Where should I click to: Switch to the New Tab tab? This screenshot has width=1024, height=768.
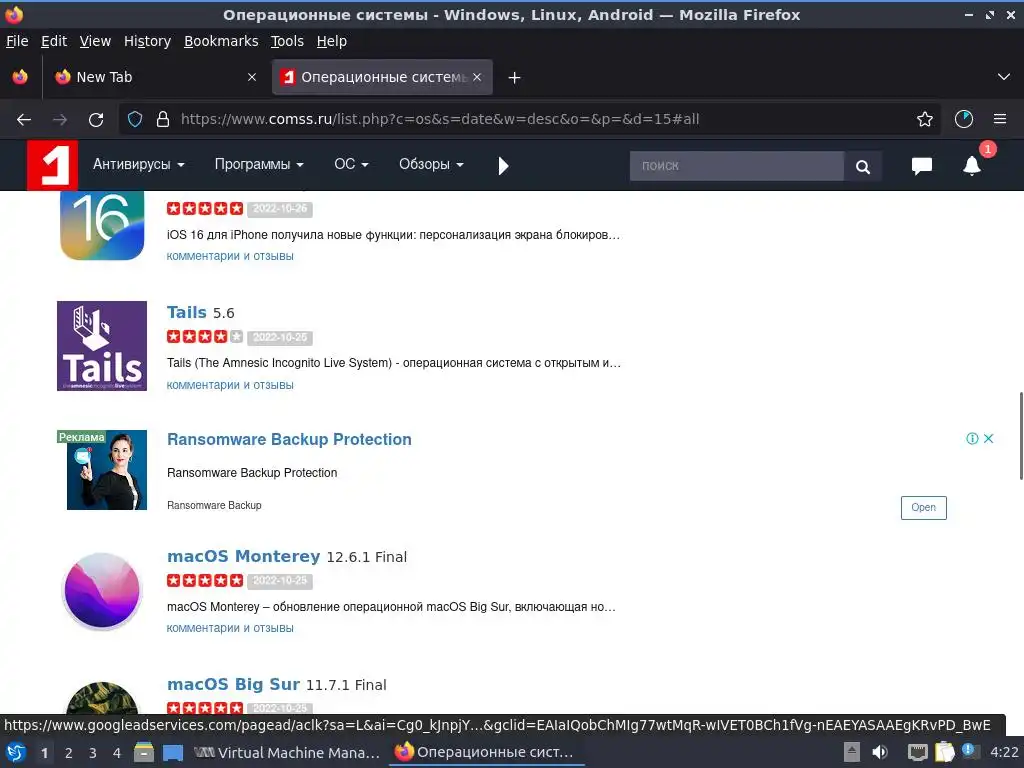pyautogui.click(x=155, y=77)
